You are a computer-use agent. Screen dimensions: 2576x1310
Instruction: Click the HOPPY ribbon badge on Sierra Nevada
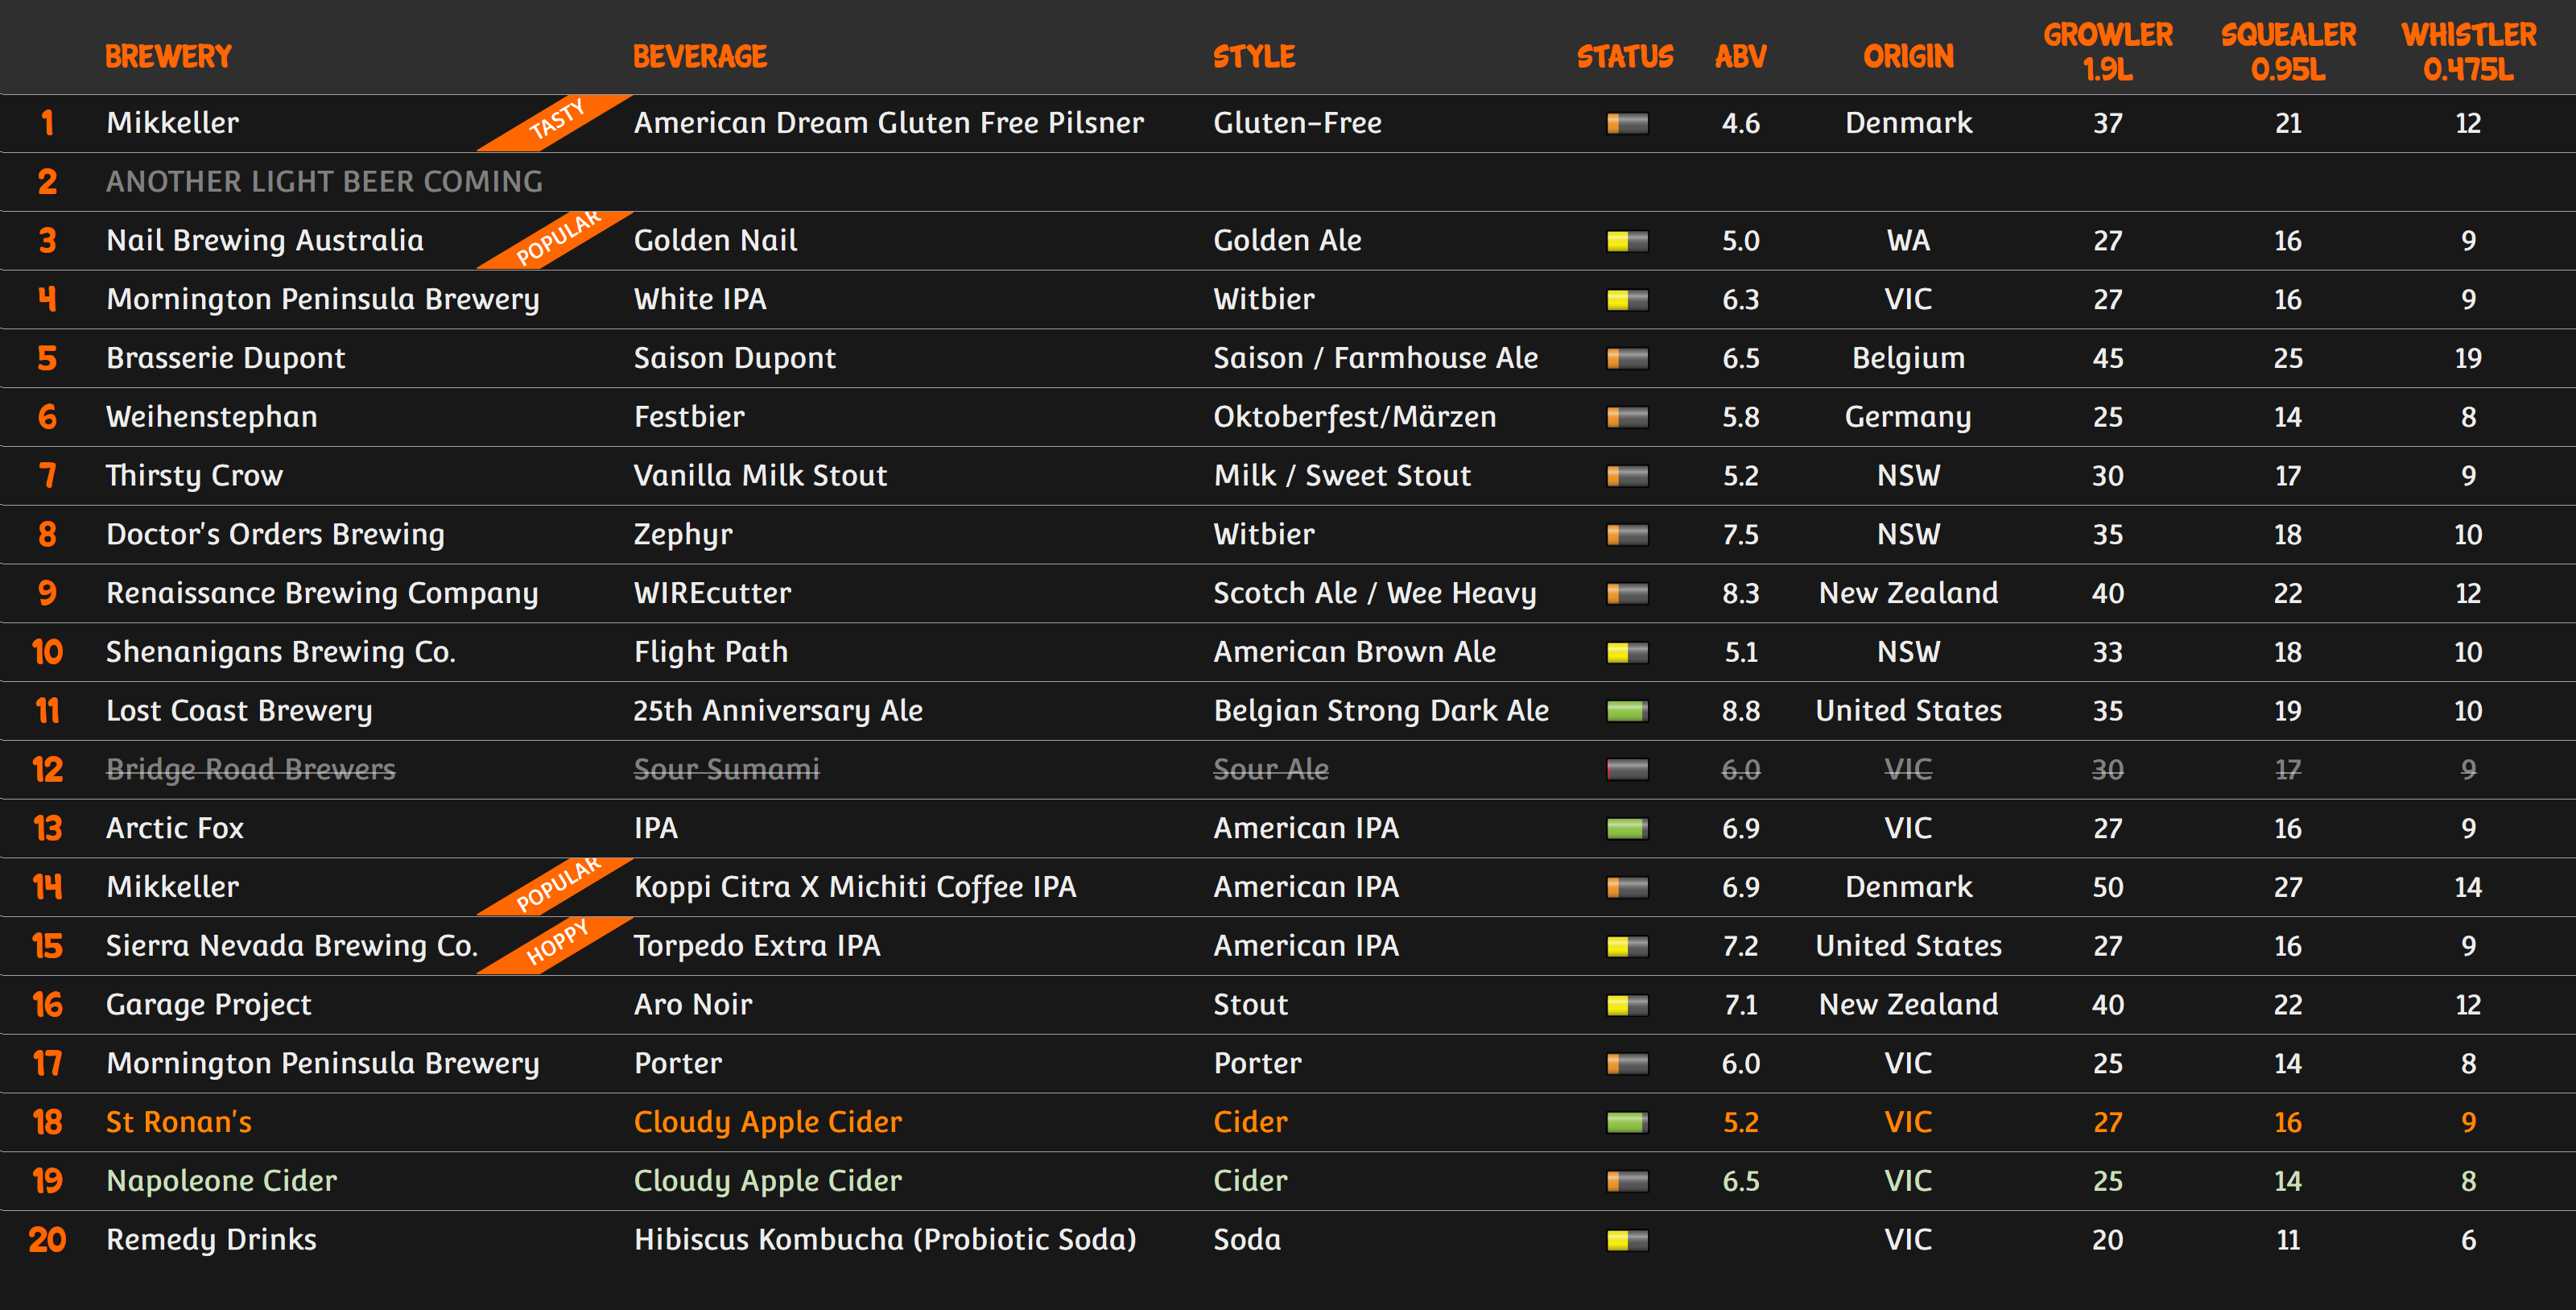(558, 943)
